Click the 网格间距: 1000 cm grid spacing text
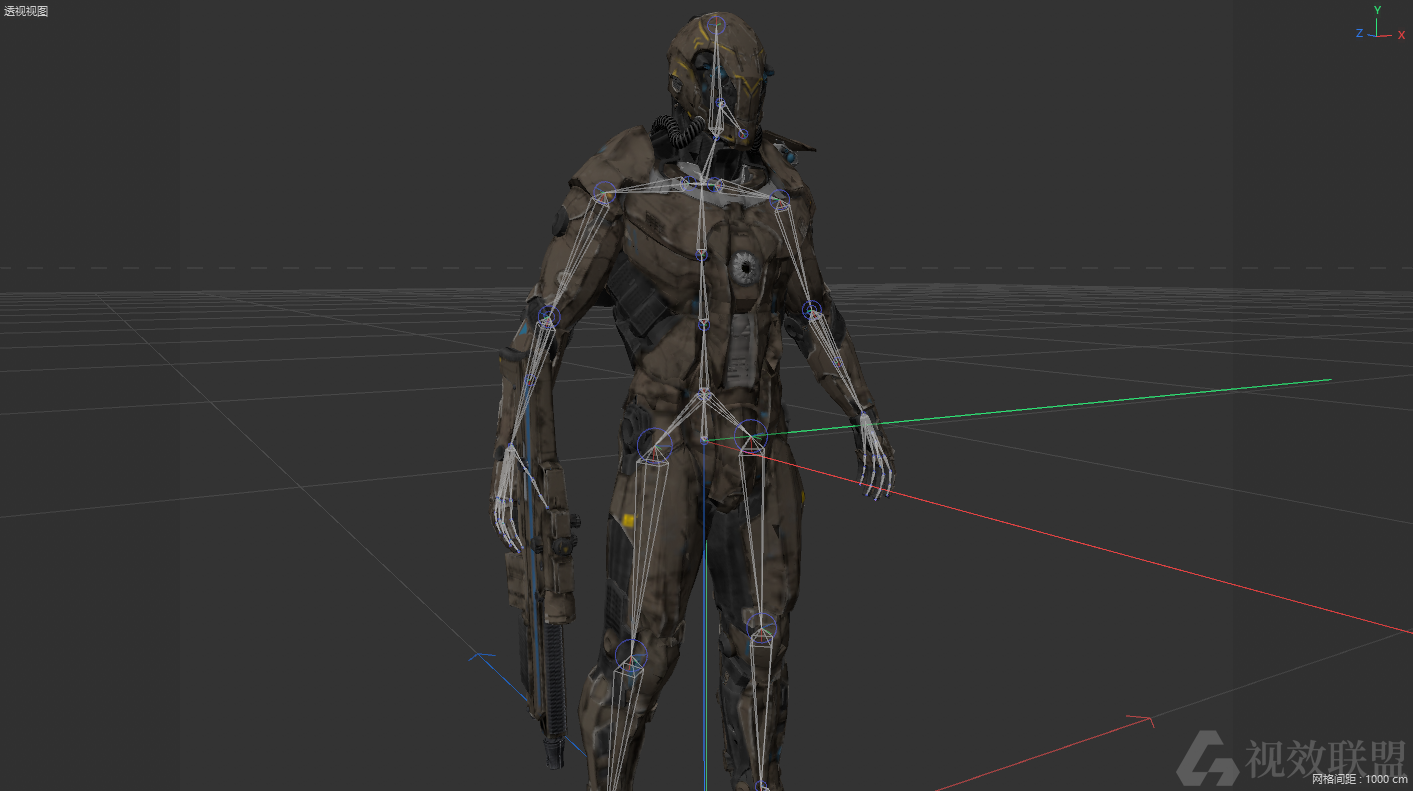The width and height of the screenshot is (1413, 791). tap(1358, 779)
